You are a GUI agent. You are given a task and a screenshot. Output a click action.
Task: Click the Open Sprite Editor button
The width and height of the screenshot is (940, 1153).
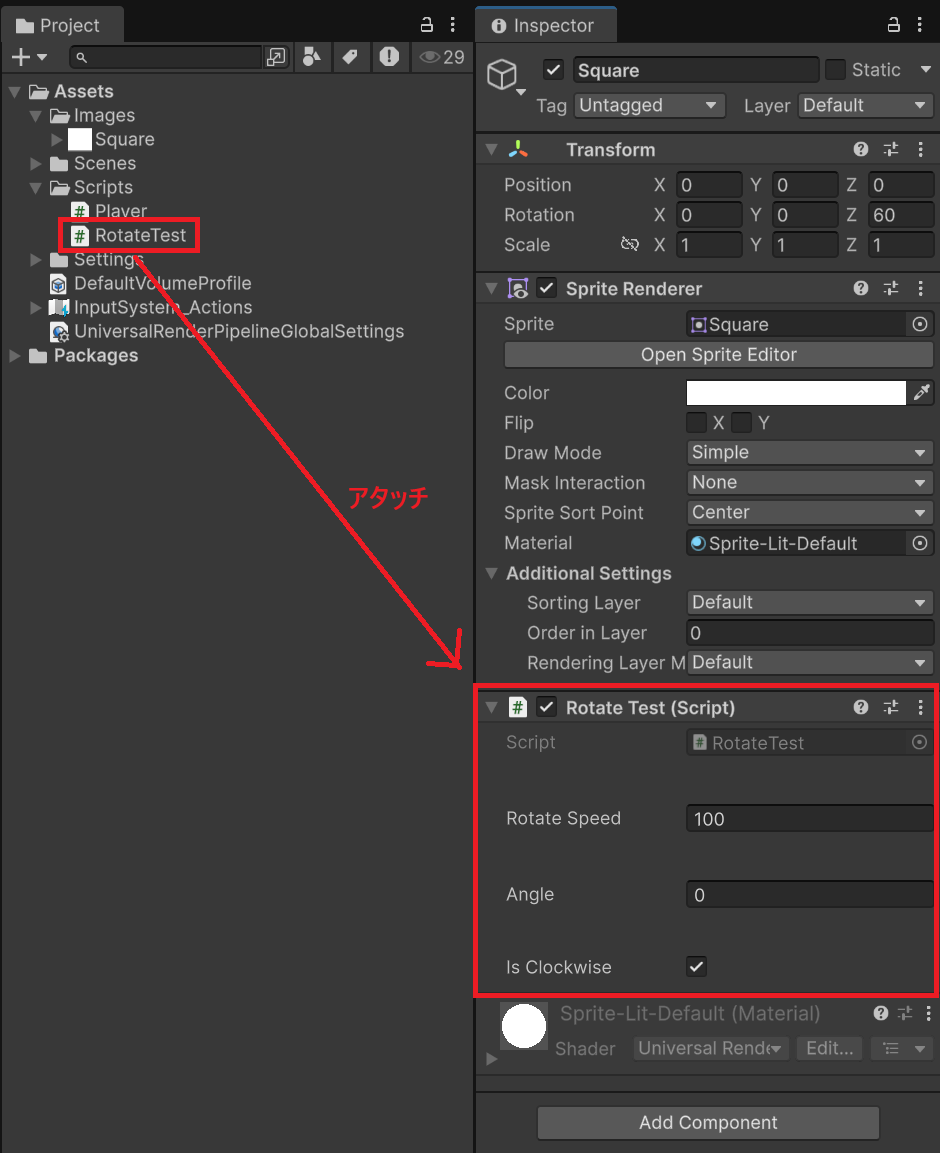coord(718,355)
